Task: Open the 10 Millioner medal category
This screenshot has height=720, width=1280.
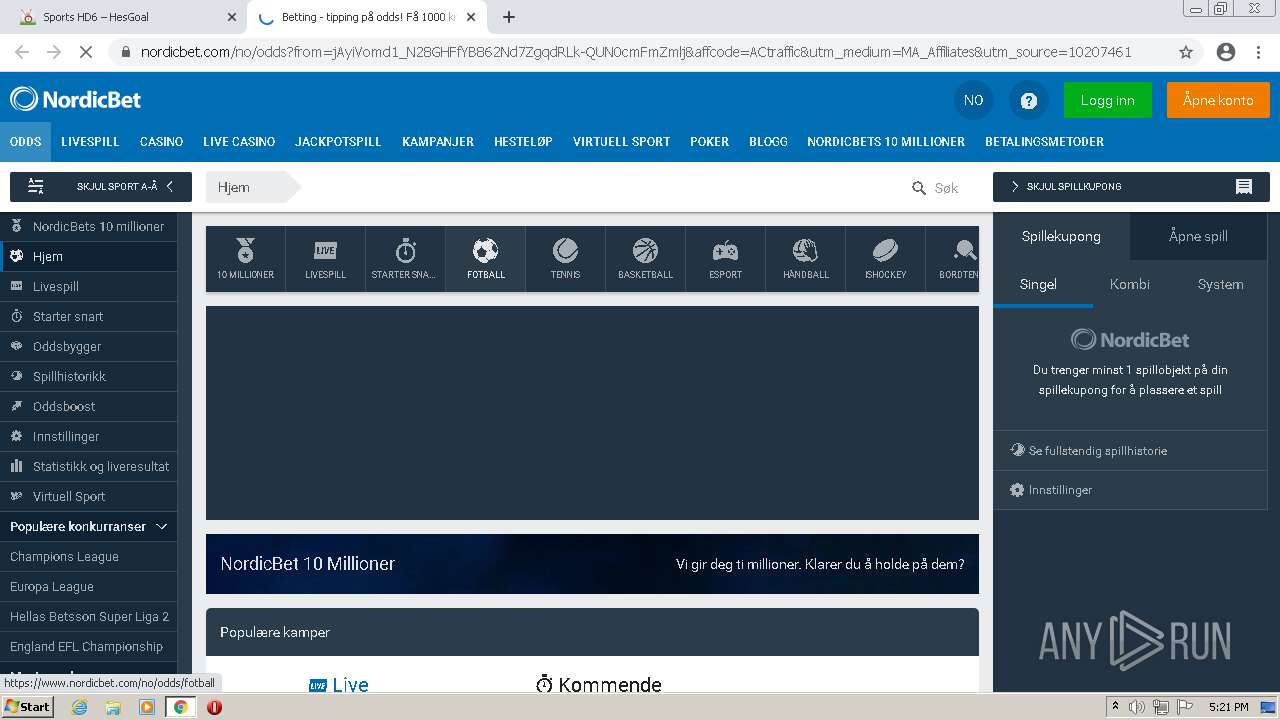Action: (x=245, y=259)
